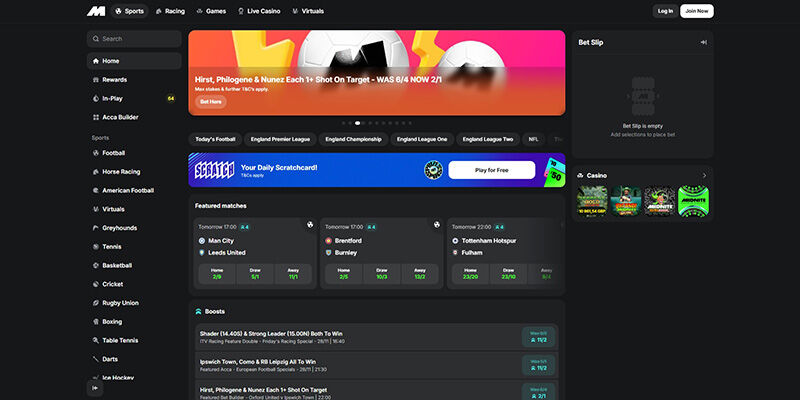
Task: Open In-Play section
Action: [134, 98]
